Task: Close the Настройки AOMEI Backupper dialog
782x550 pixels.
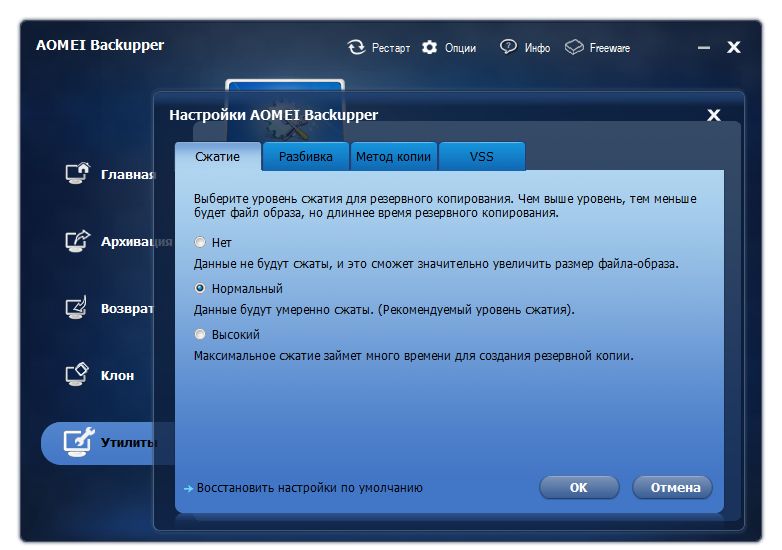Action: (714, 115)
